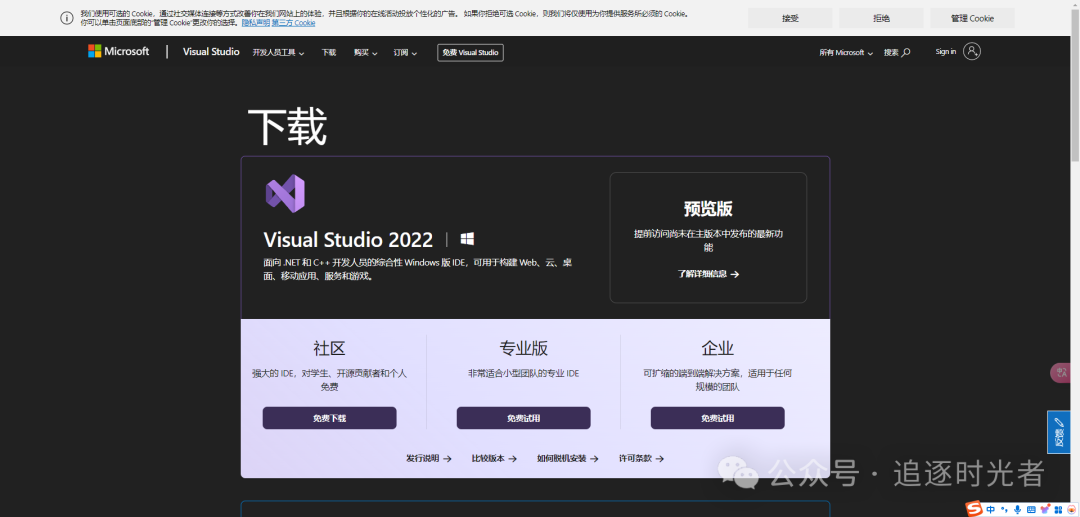Screen dimensions: 1080x517
Task: Open the 发行说明 link
Action: click(428, 458)
